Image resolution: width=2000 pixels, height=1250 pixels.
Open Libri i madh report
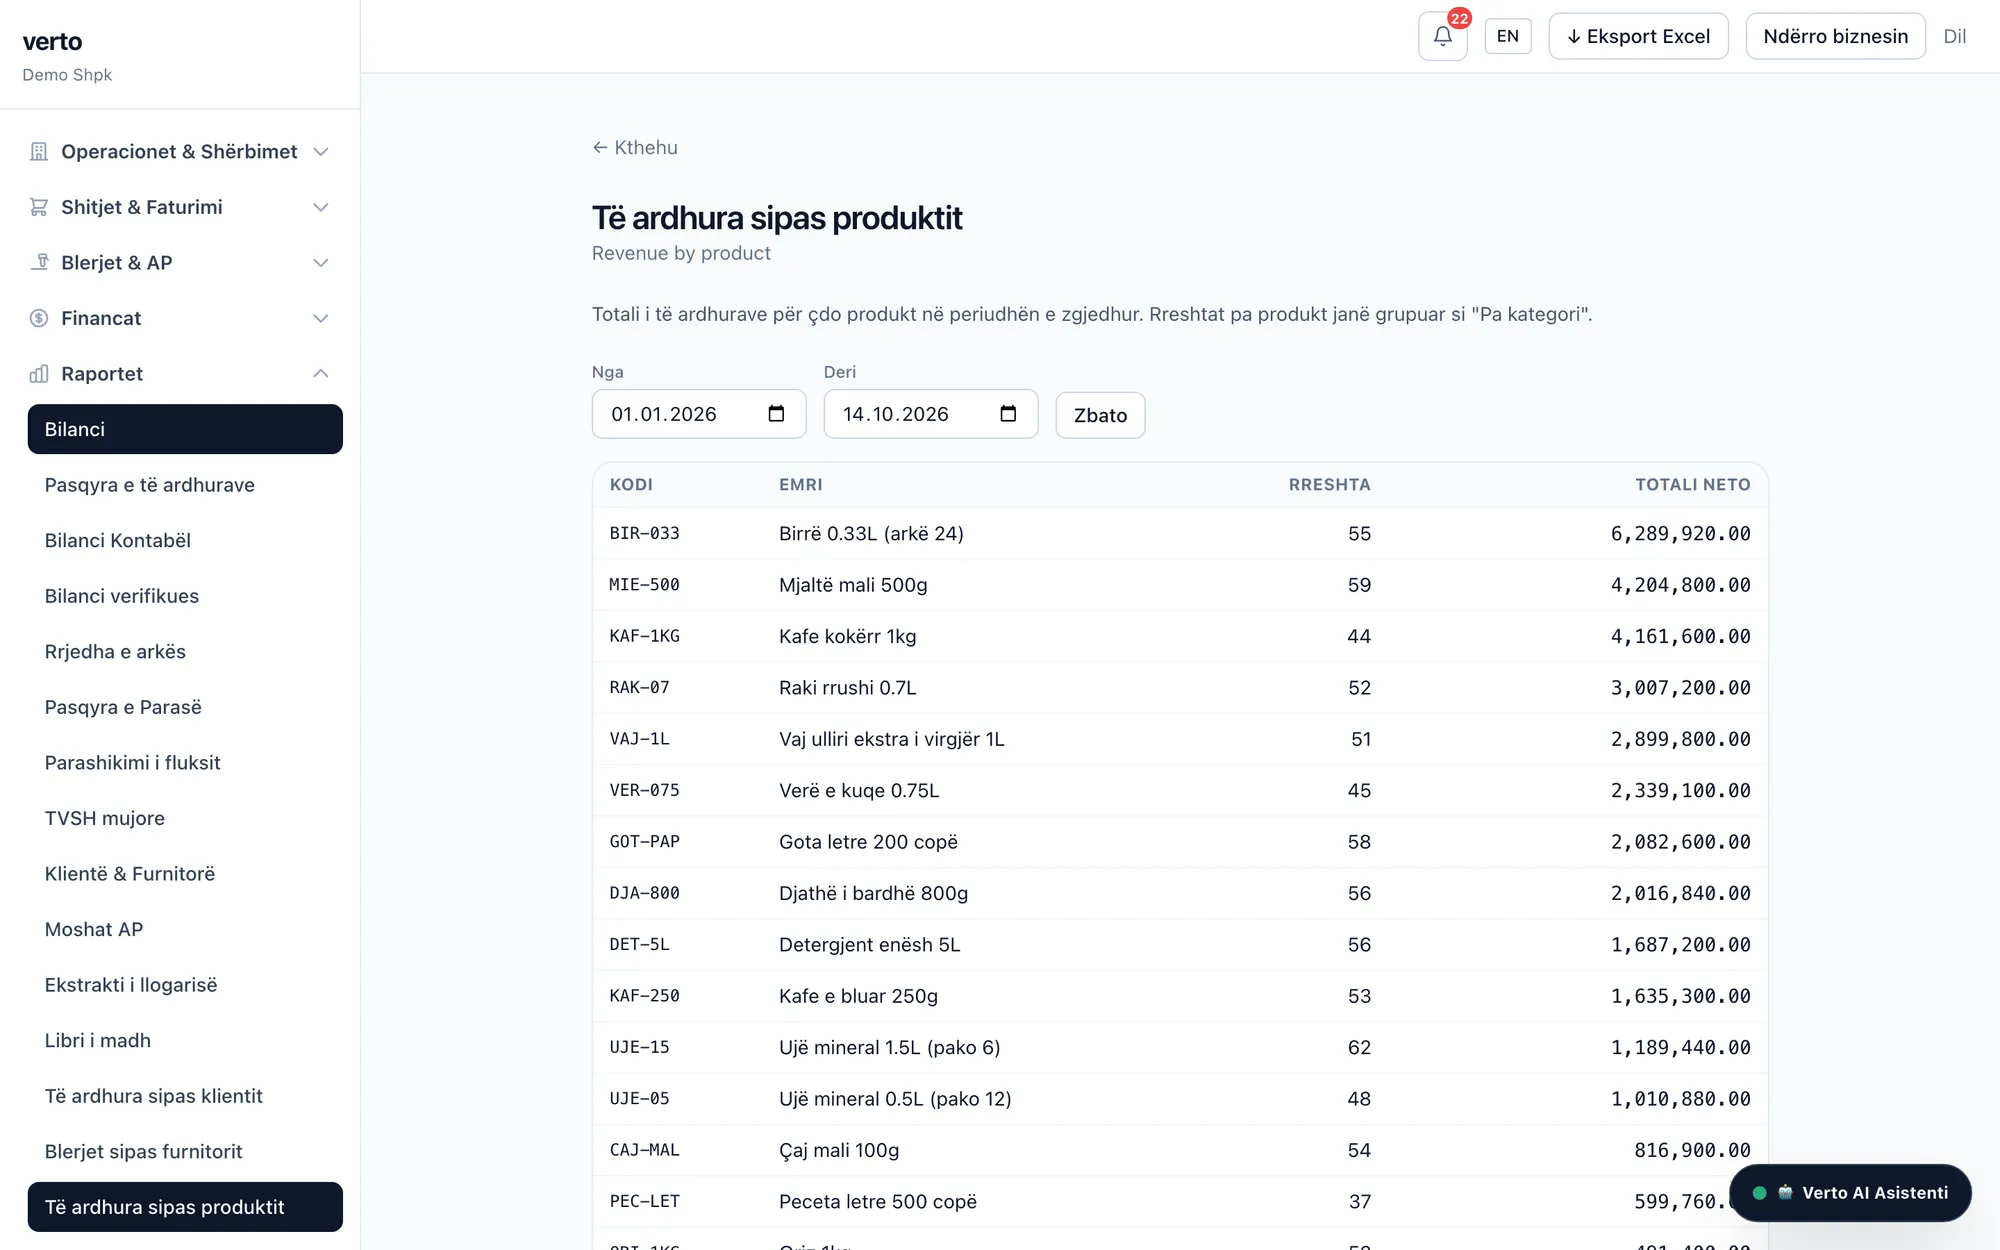pos(185,1040)
